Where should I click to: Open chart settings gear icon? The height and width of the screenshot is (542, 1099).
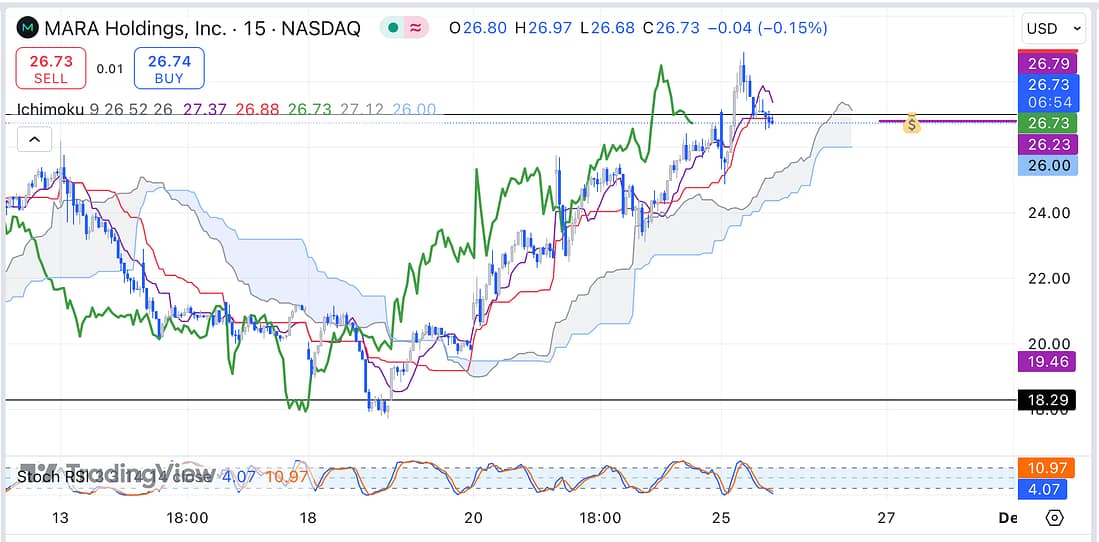[1053, 517]
